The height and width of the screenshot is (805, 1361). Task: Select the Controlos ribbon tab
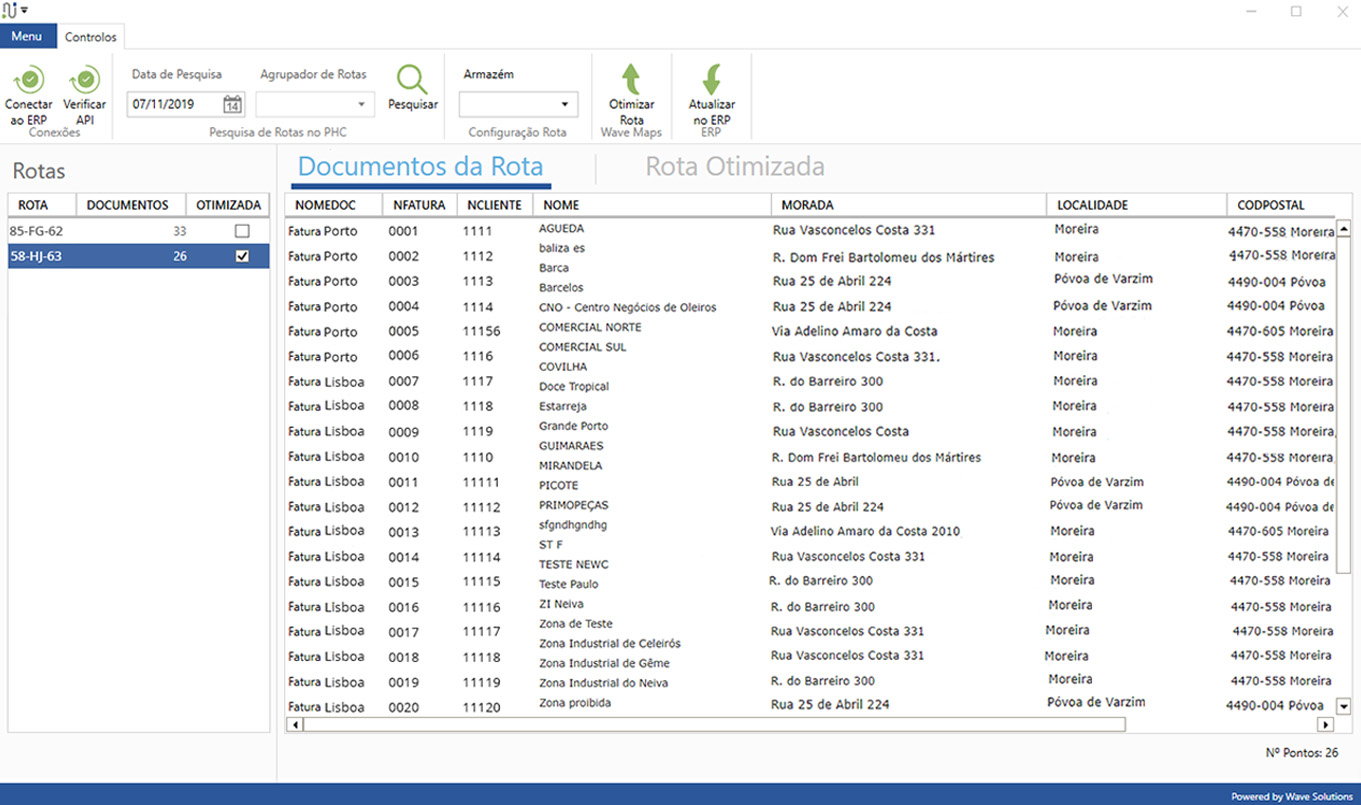91,37
